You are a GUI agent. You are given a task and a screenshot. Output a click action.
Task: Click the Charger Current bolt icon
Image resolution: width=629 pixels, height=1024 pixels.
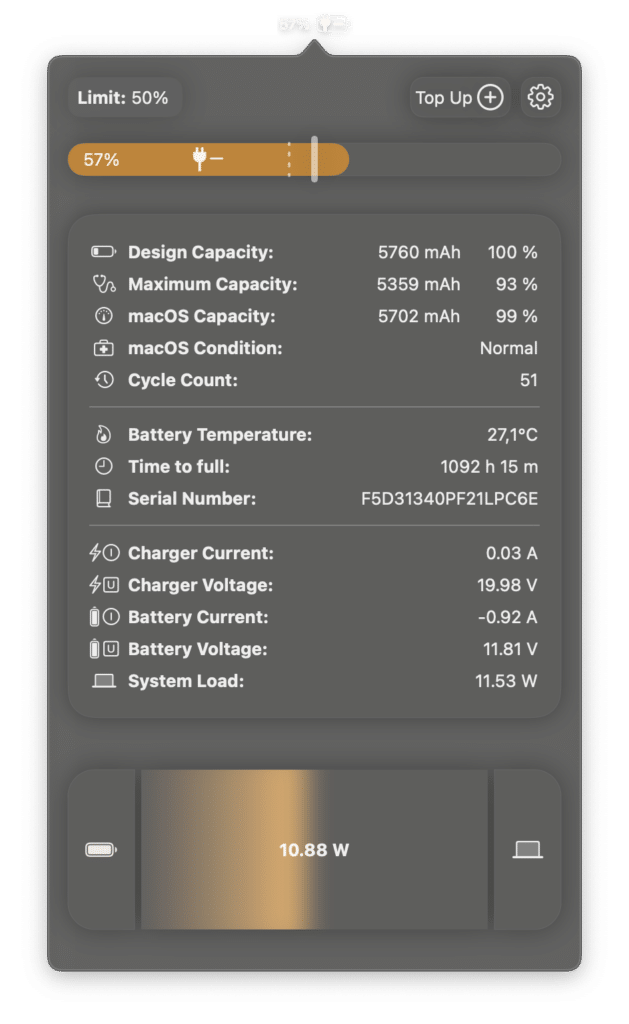point(103,553)
